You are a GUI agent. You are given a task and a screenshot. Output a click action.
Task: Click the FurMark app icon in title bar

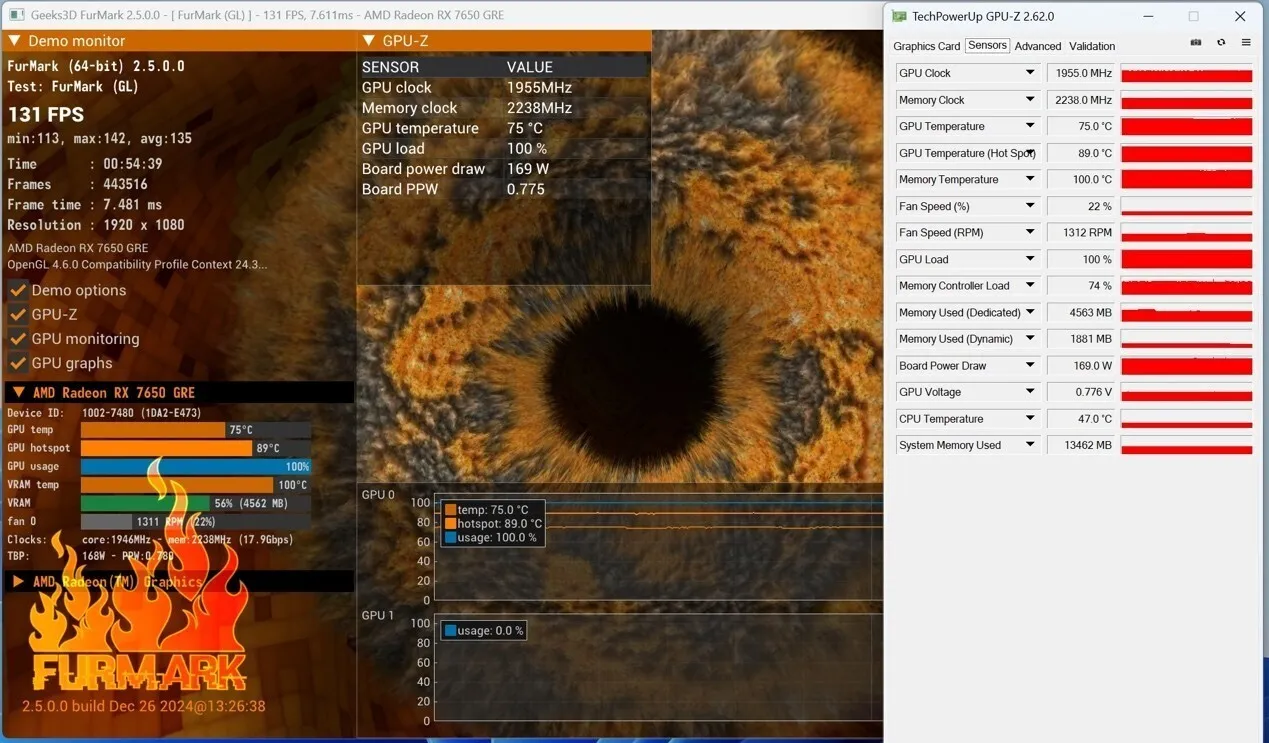point(17,15)
